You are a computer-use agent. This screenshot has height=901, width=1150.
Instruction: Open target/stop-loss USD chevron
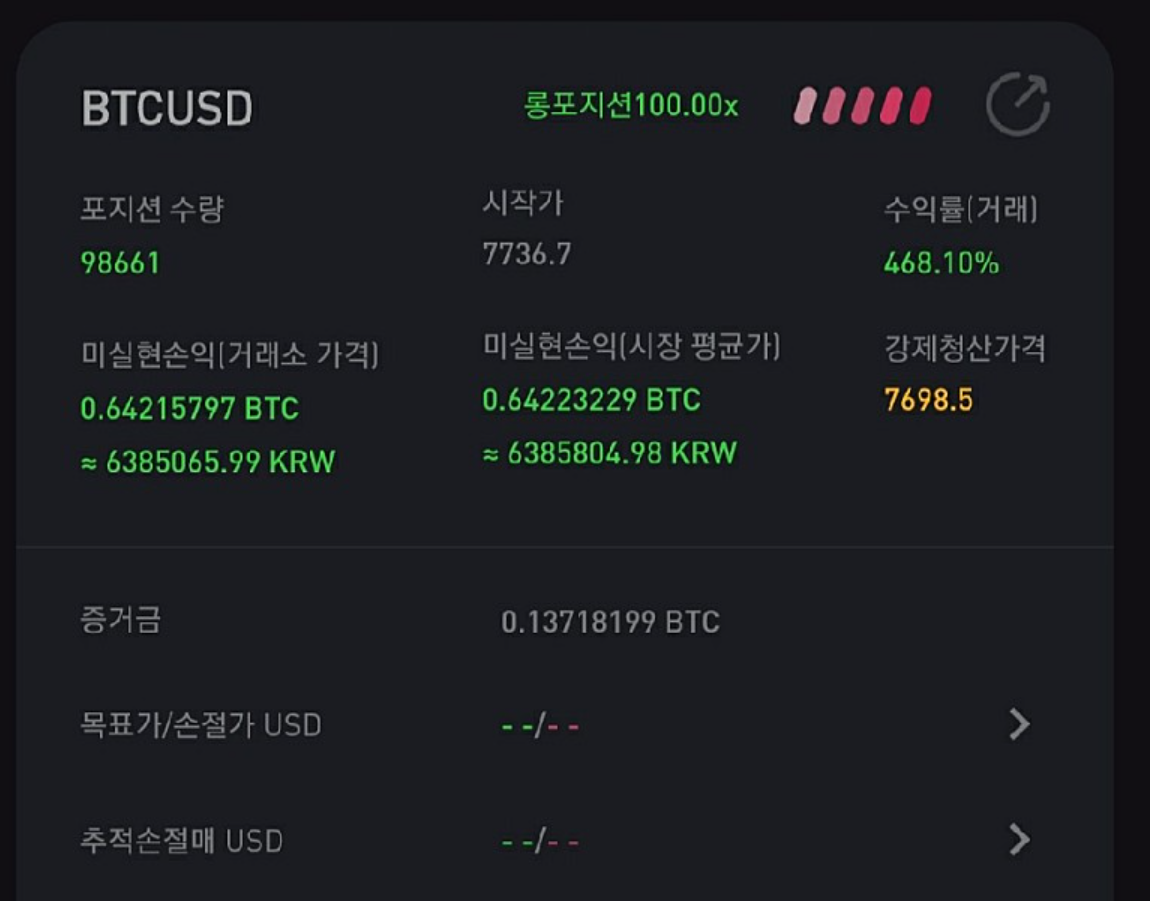tap(1019, 724)
